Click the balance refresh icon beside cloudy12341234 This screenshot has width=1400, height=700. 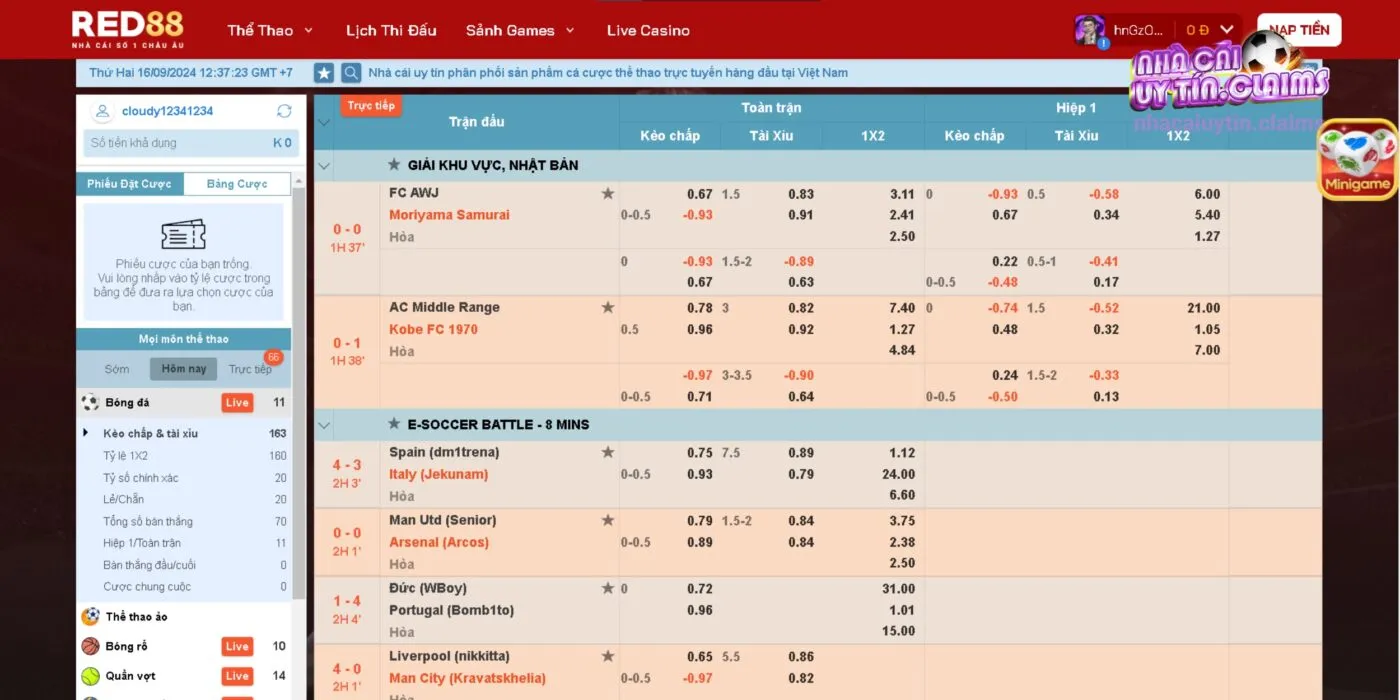[x=284, y=111]
